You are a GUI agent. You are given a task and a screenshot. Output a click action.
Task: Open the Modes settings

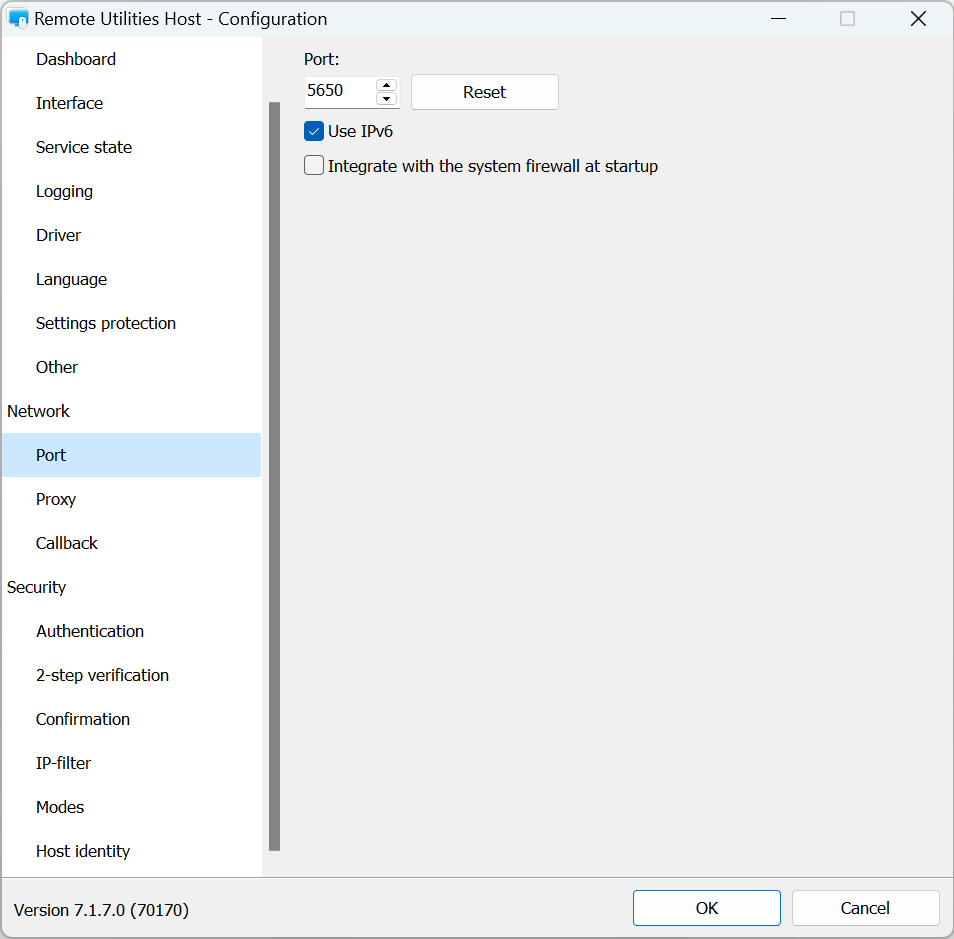[x=131, y=807]
